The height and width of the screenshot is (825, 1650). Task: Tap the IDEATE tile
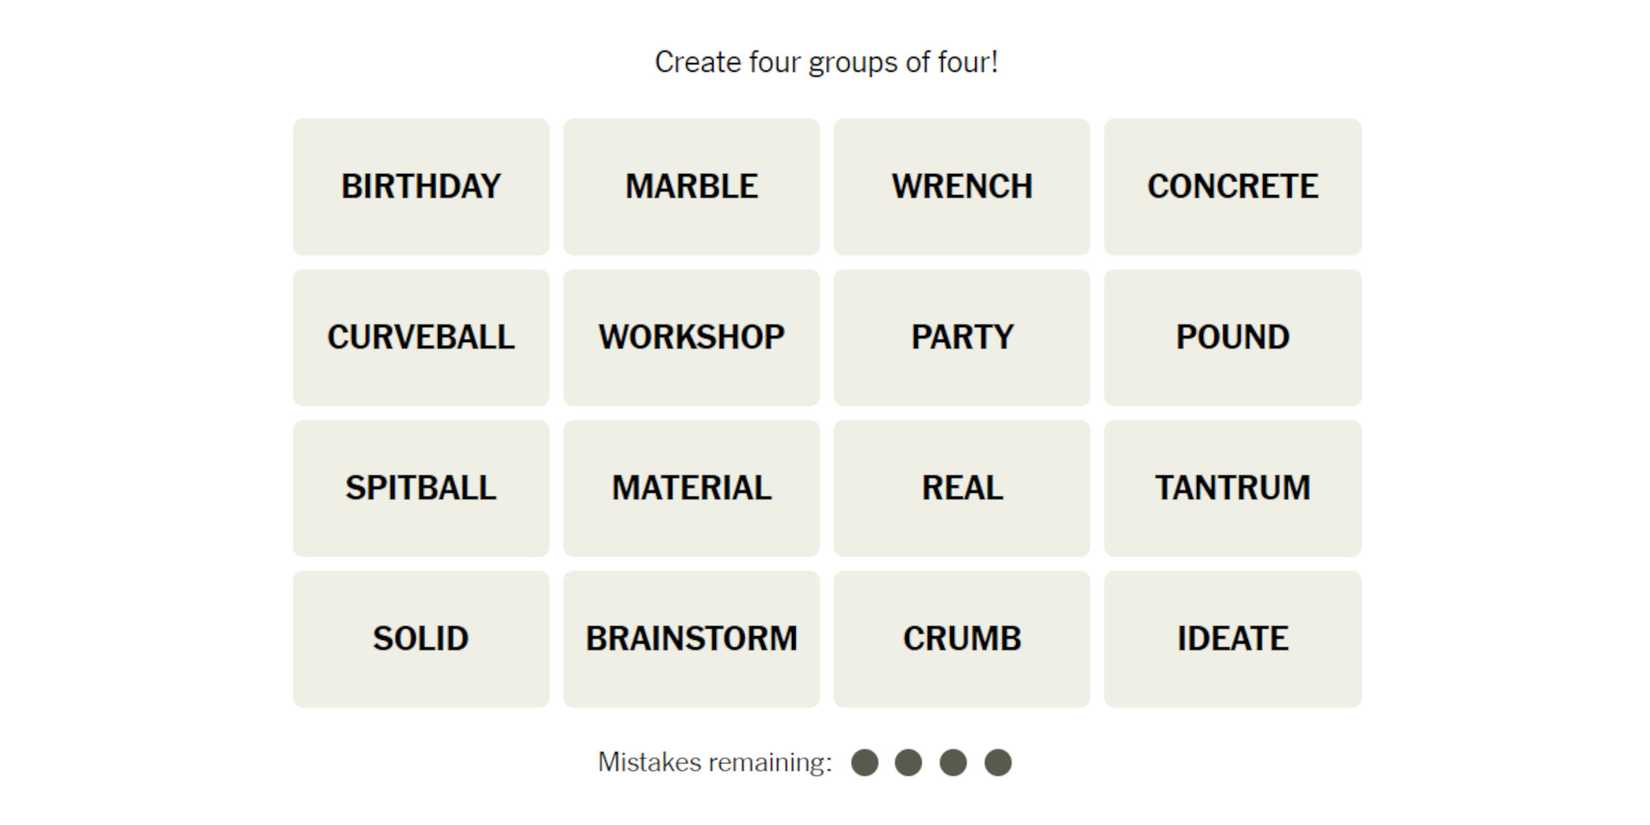click(x=1232, y=639)
